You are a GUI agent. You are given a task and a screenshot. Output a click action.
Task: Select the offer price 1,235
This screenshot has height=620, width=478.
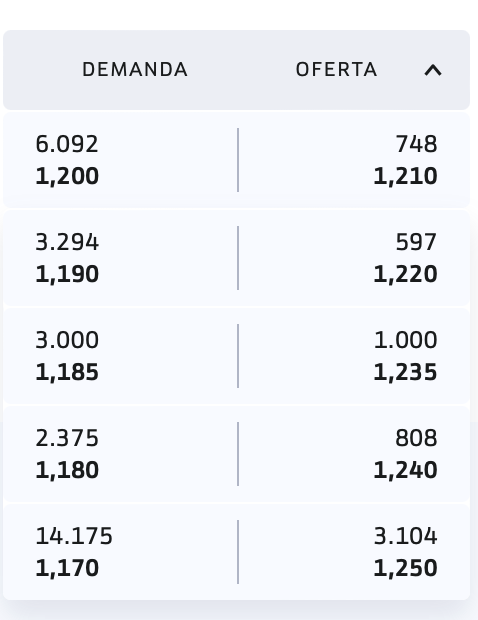click(405, 372)
